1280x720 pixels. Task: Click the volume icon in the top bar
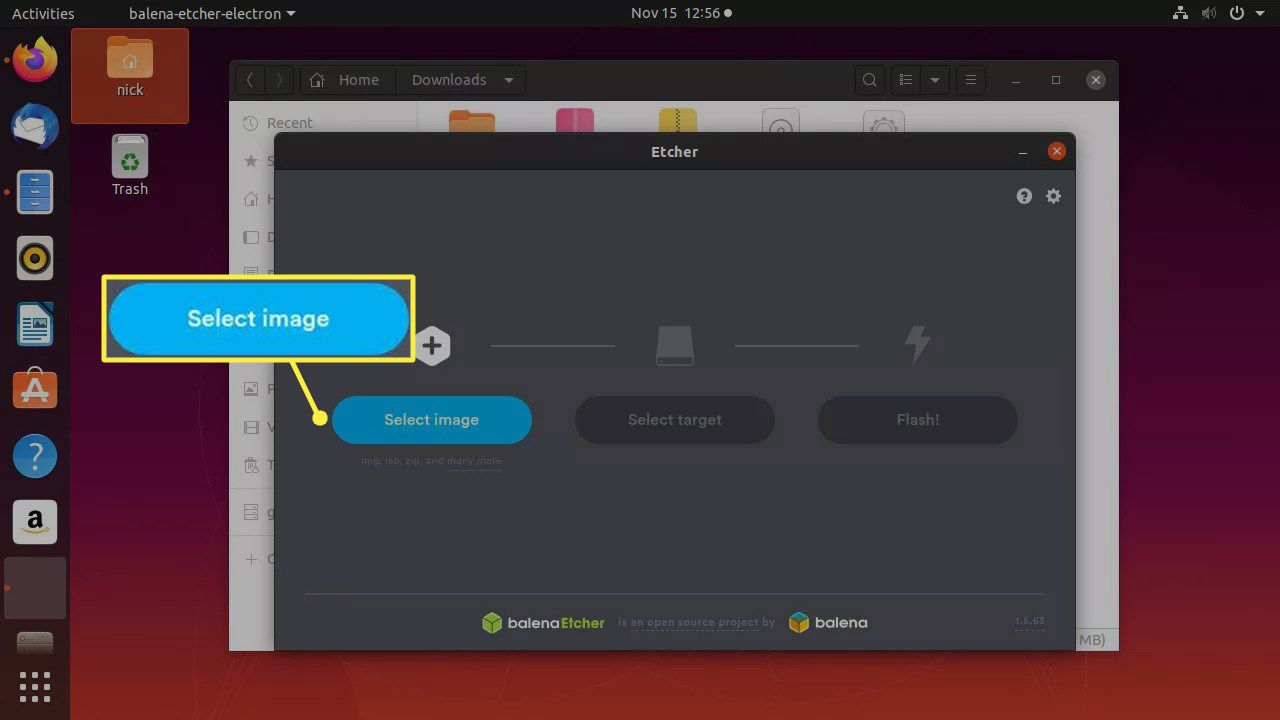[x=1209, y=14]
